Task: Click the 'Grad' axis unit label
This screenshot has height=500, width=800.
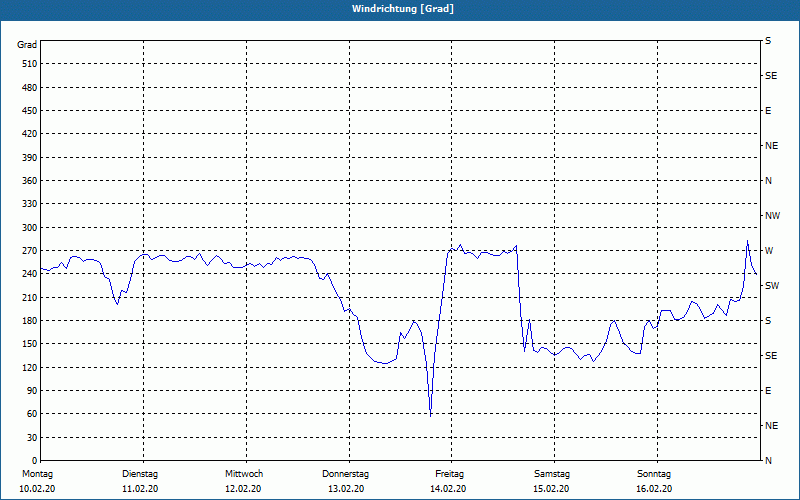Action: click(x=27, y=45)
